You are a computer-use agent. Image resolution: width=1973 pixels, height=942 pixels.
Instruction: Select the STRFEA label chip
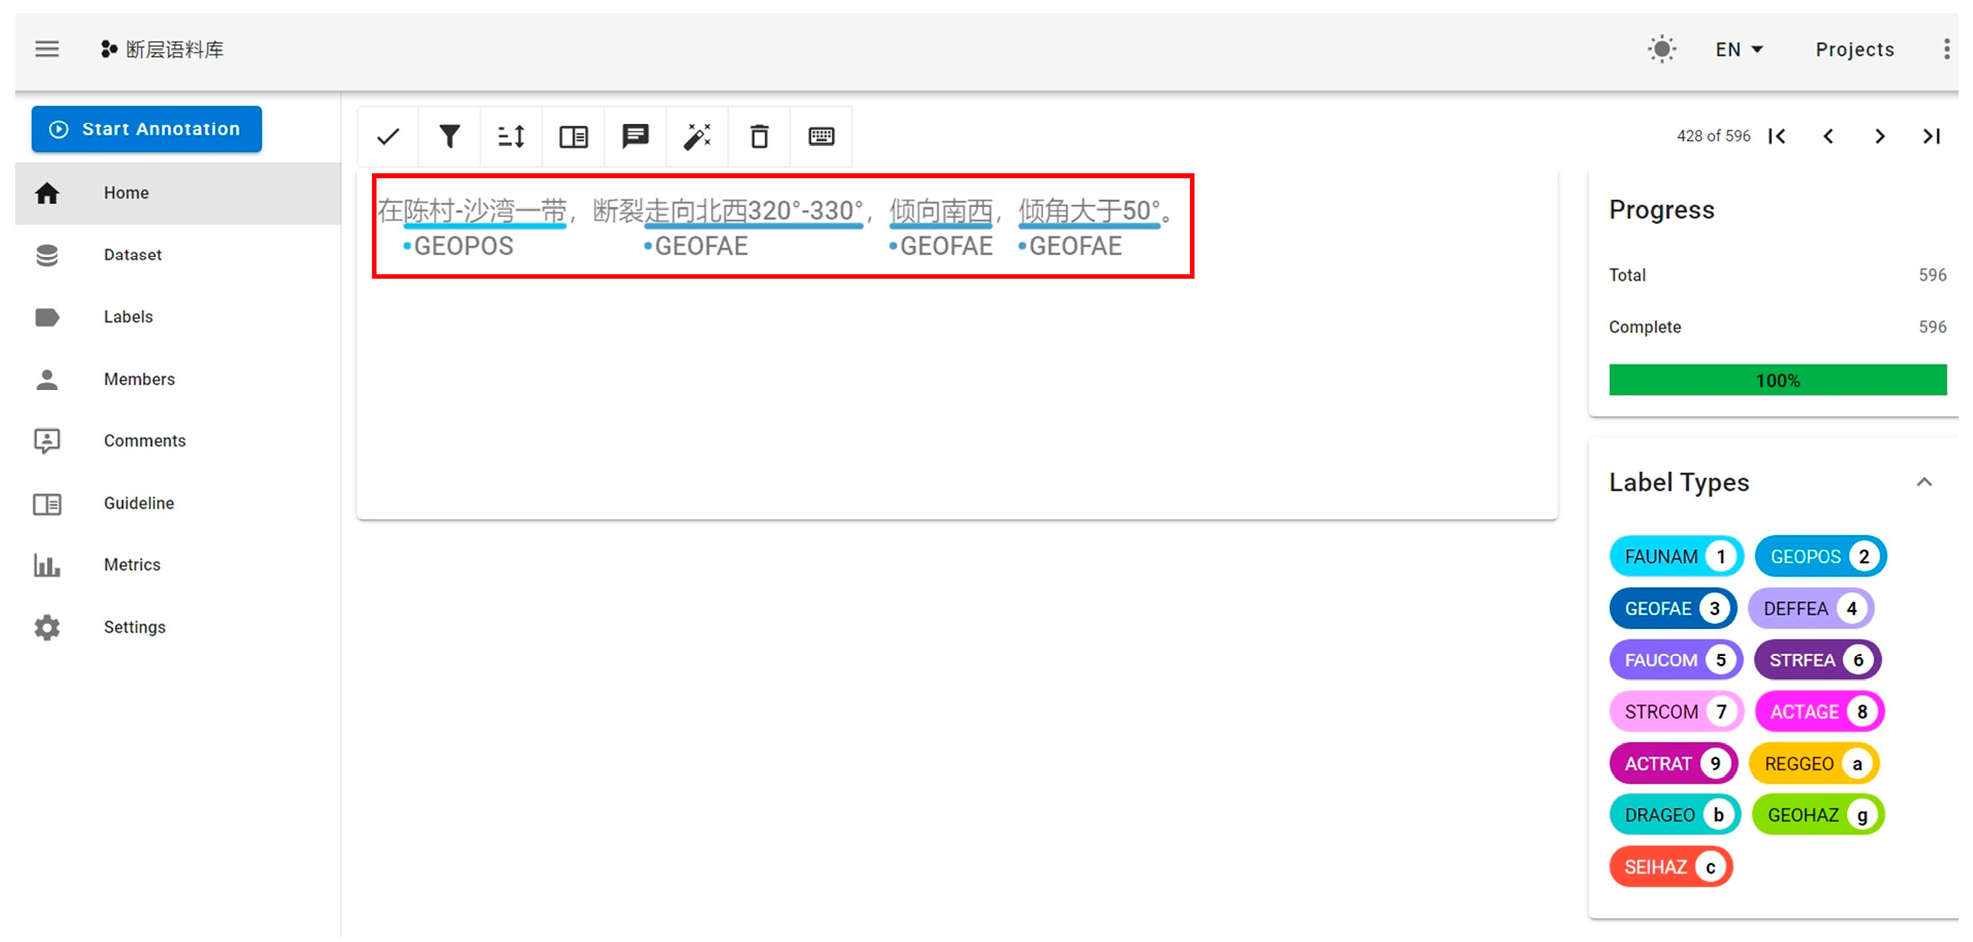pyautogui.click(x=1818, y=660)
